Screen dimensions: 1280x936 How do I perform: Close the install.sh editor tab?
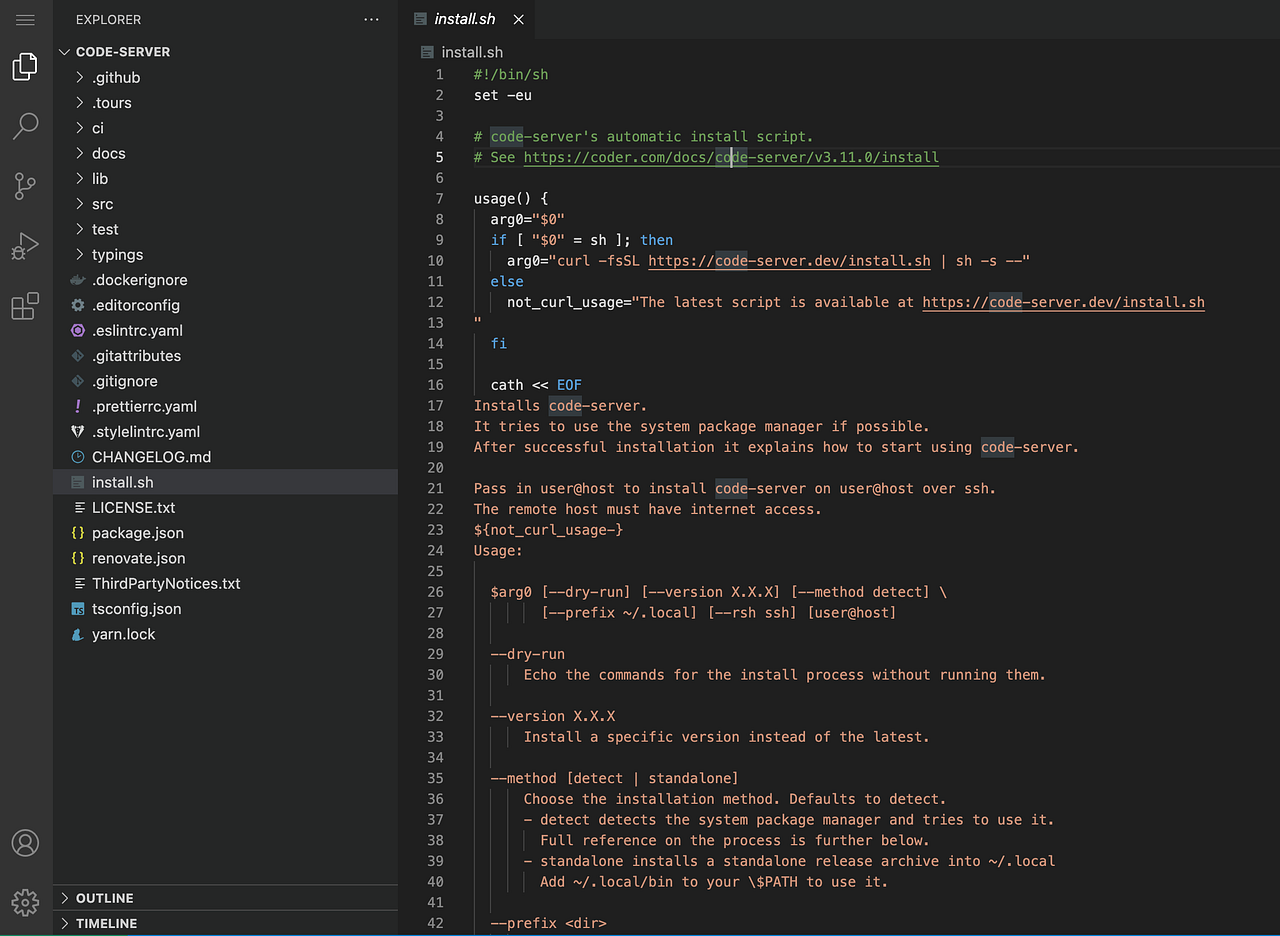pos(518,19)
